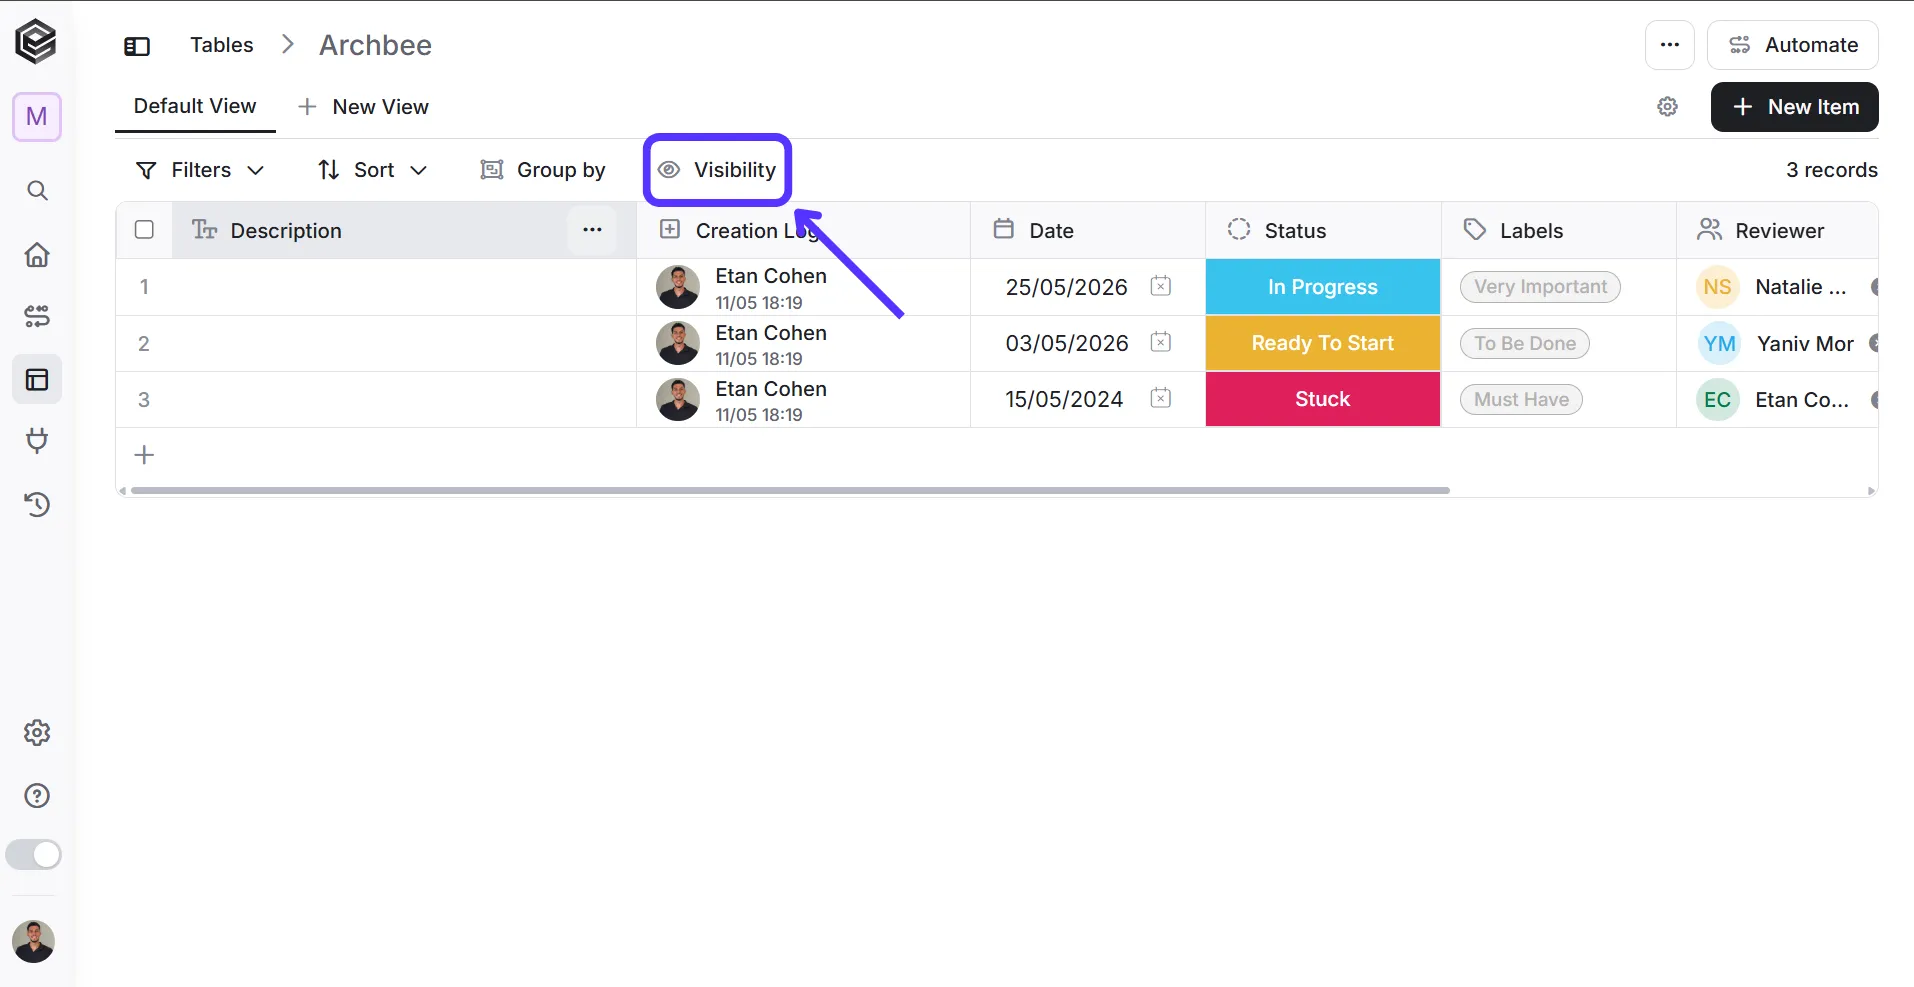Click the horizontal table scrollbar
The height and width of the screenshot is (987, 1914).
(790, 491)
